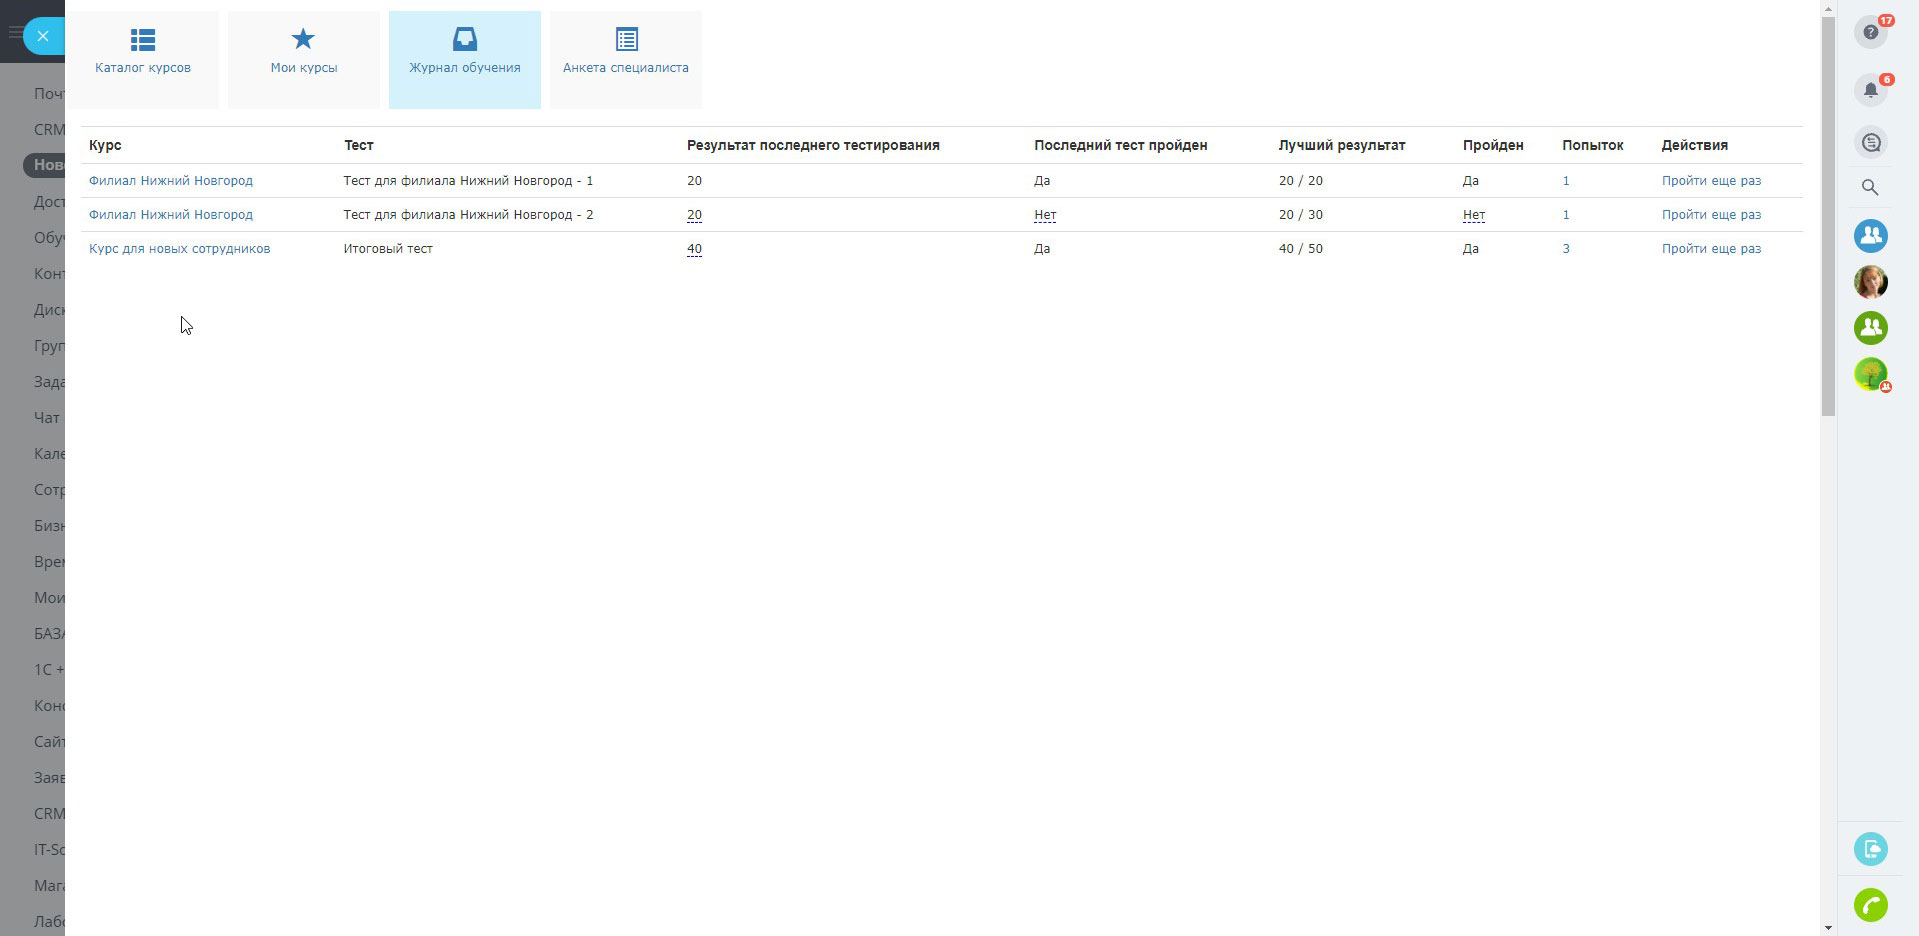Screen dimensions: 1919x936
Task: Open the tree picture avatar chat
Action: click(1871, 374)
